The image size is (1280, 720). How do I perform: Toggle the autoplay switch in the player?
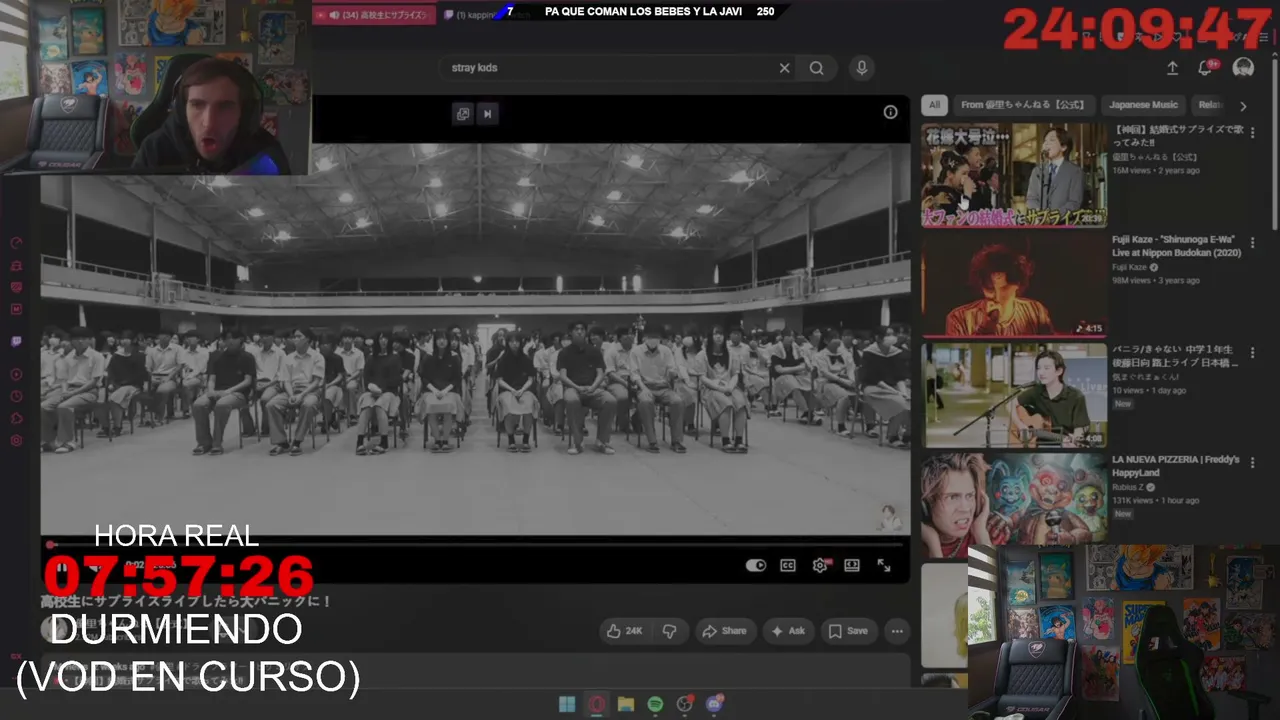(756, 565)
